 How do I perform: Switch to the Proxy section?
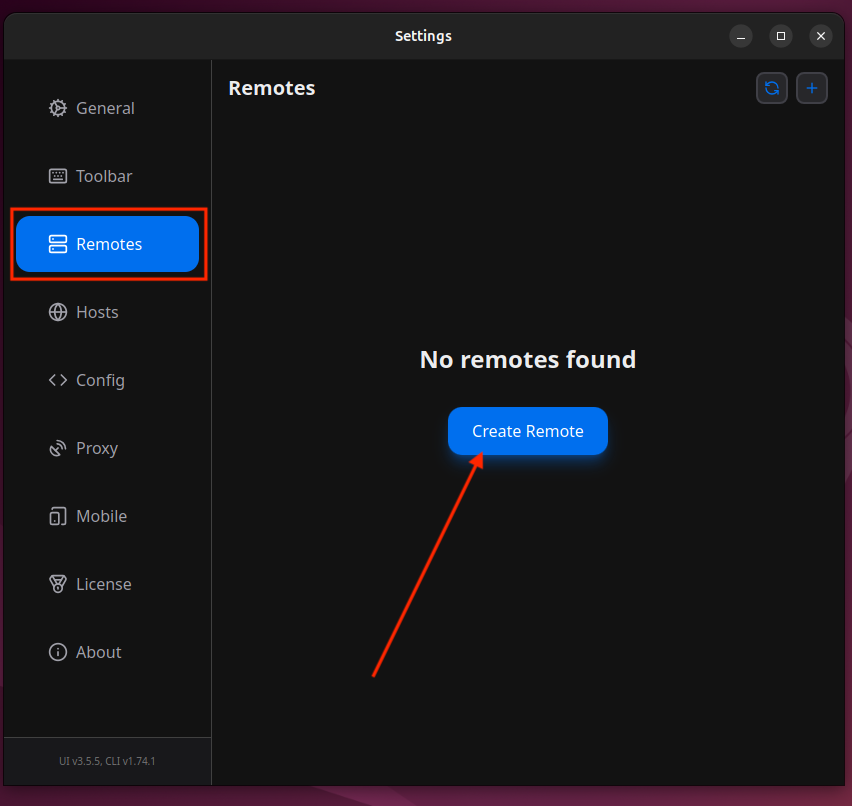[x=108, y=448]
